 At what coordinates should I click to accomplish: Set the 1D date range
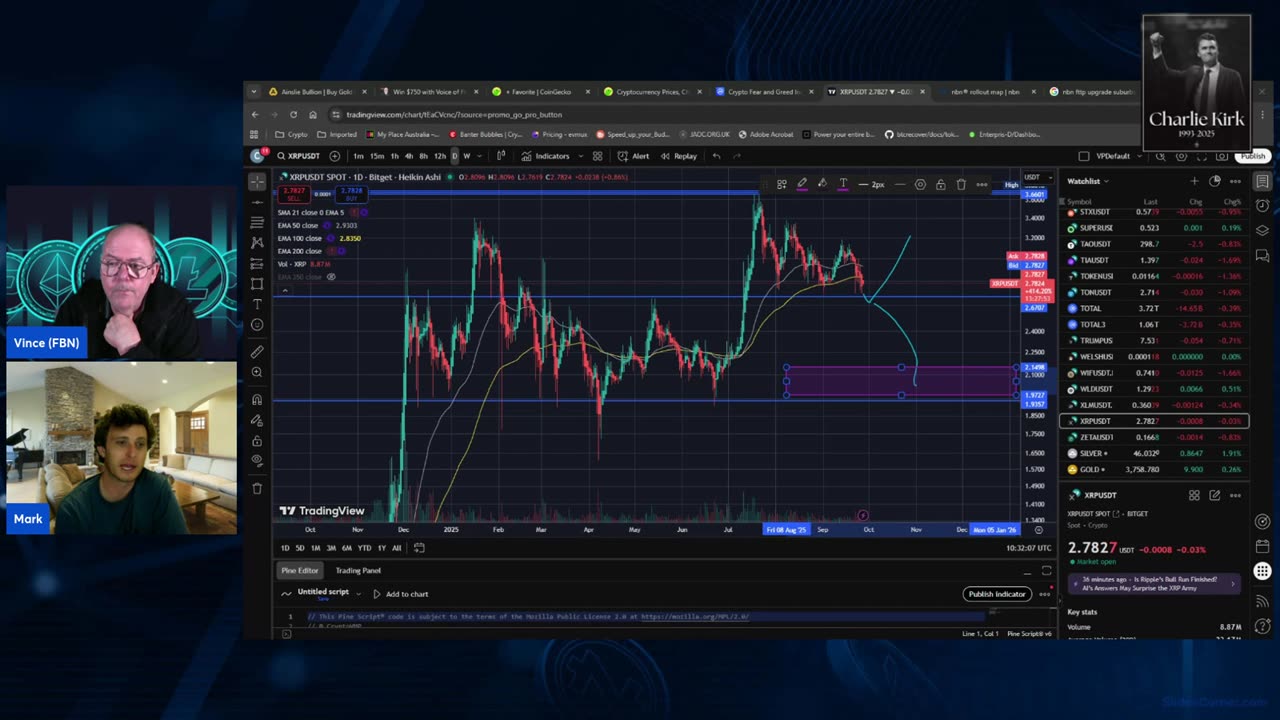coord(285,548)
